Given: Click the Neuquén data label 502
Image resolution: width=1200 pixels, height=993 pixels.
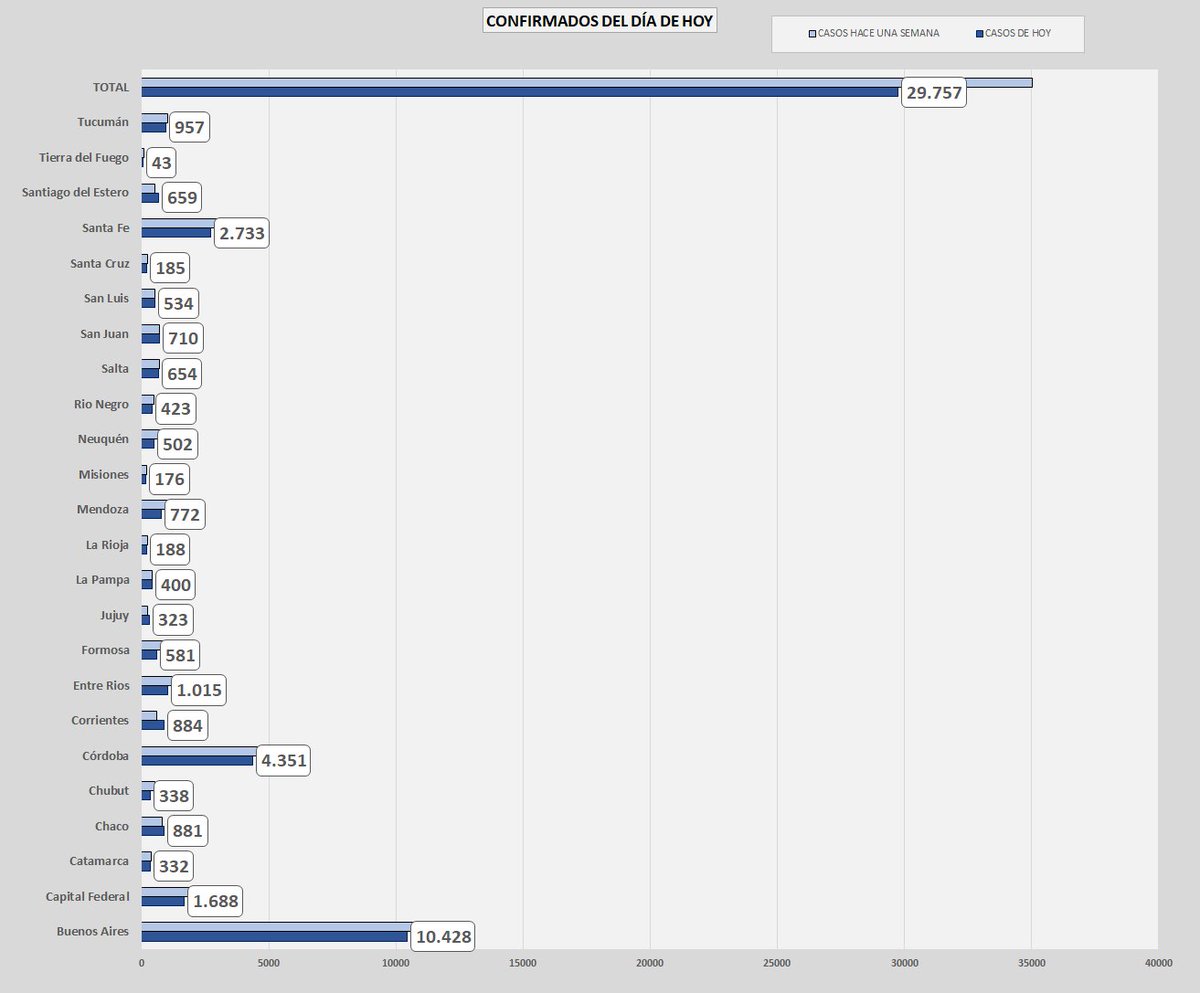Looking at the screenshot, I should [x=177, y=444].
